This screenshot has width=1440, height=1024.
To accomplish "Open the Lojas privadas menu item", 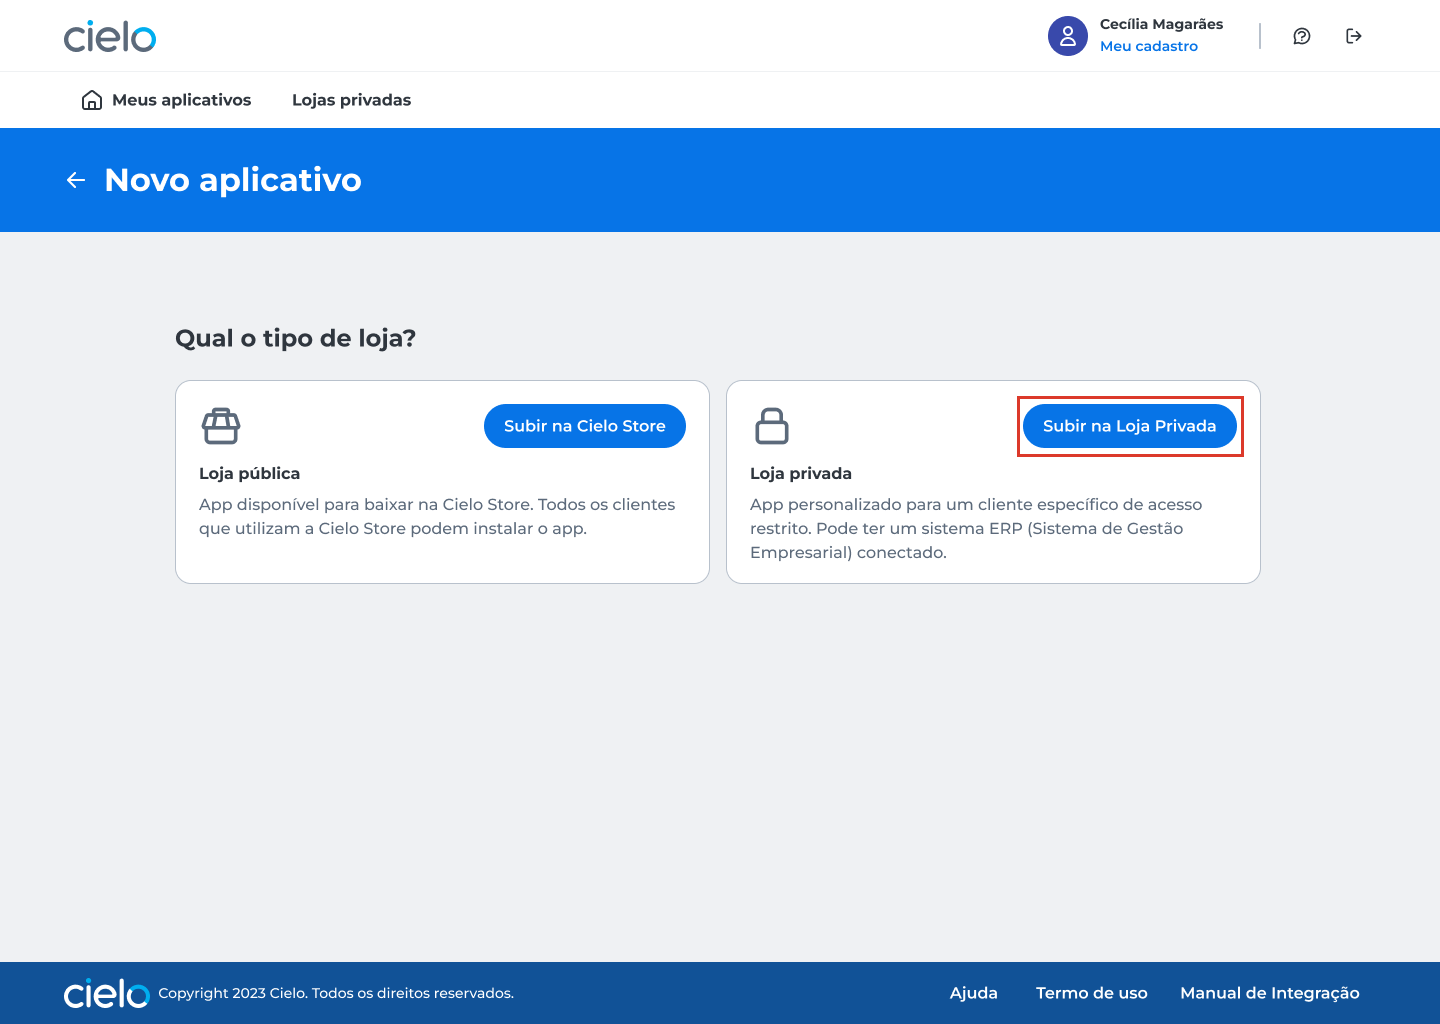I will [x=352, y=100].
